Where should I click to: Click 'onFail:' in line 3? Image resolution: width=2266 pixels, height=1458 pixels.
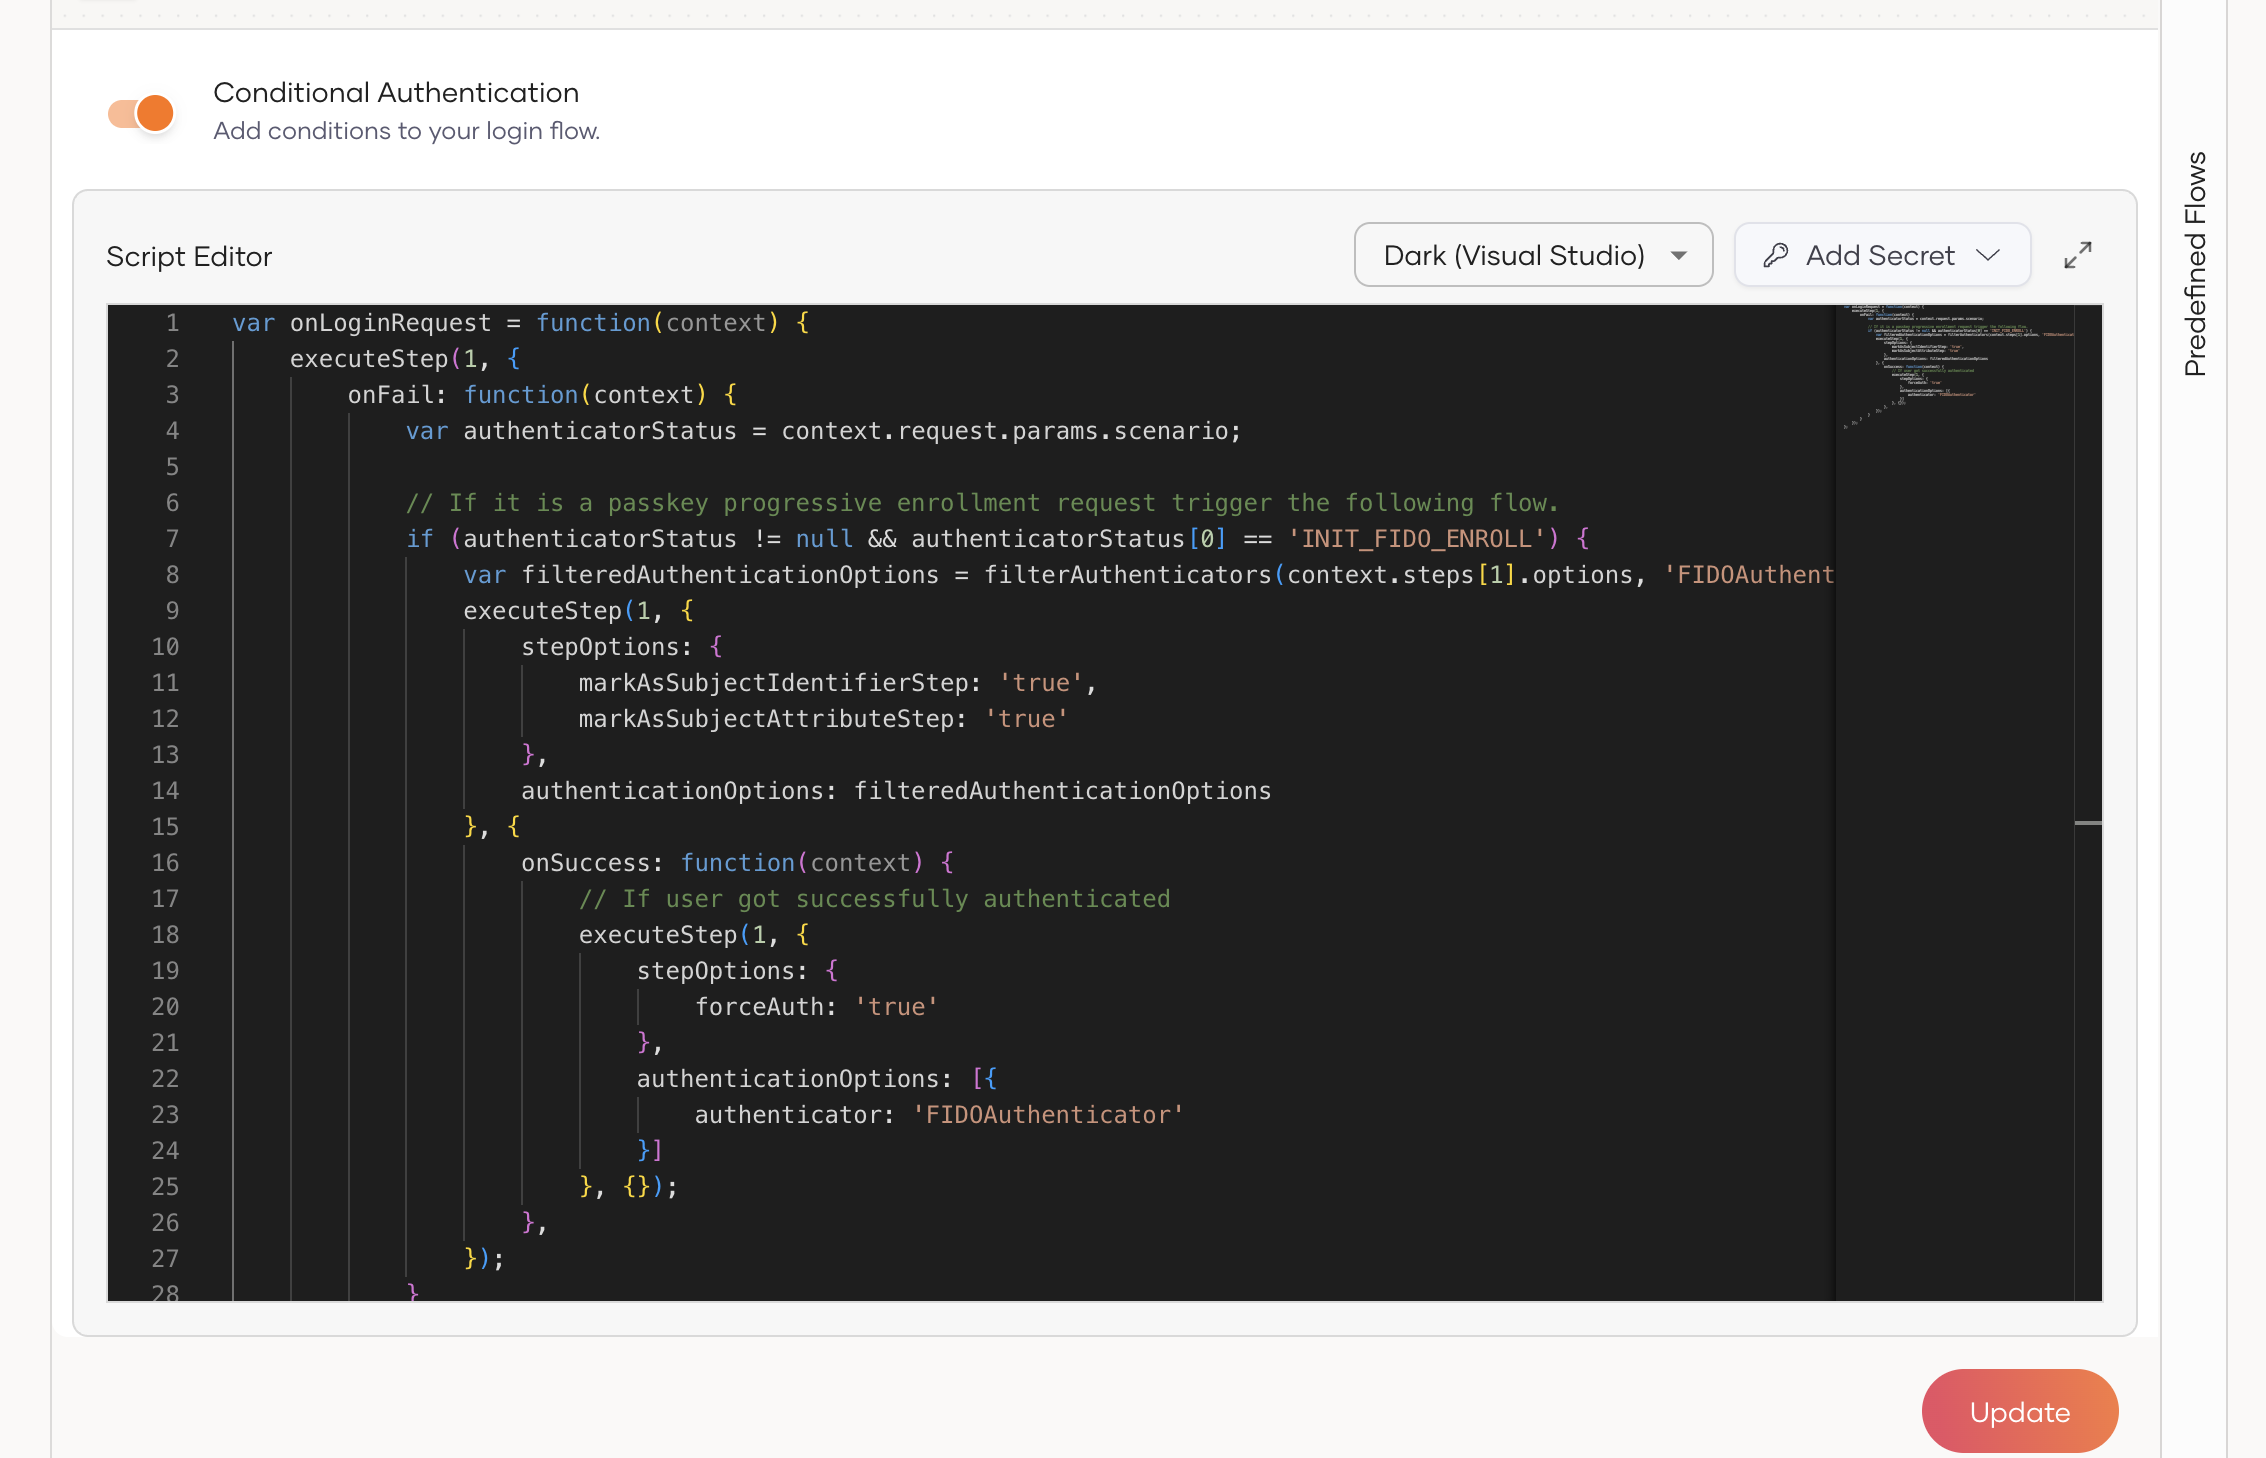[397, 395]
